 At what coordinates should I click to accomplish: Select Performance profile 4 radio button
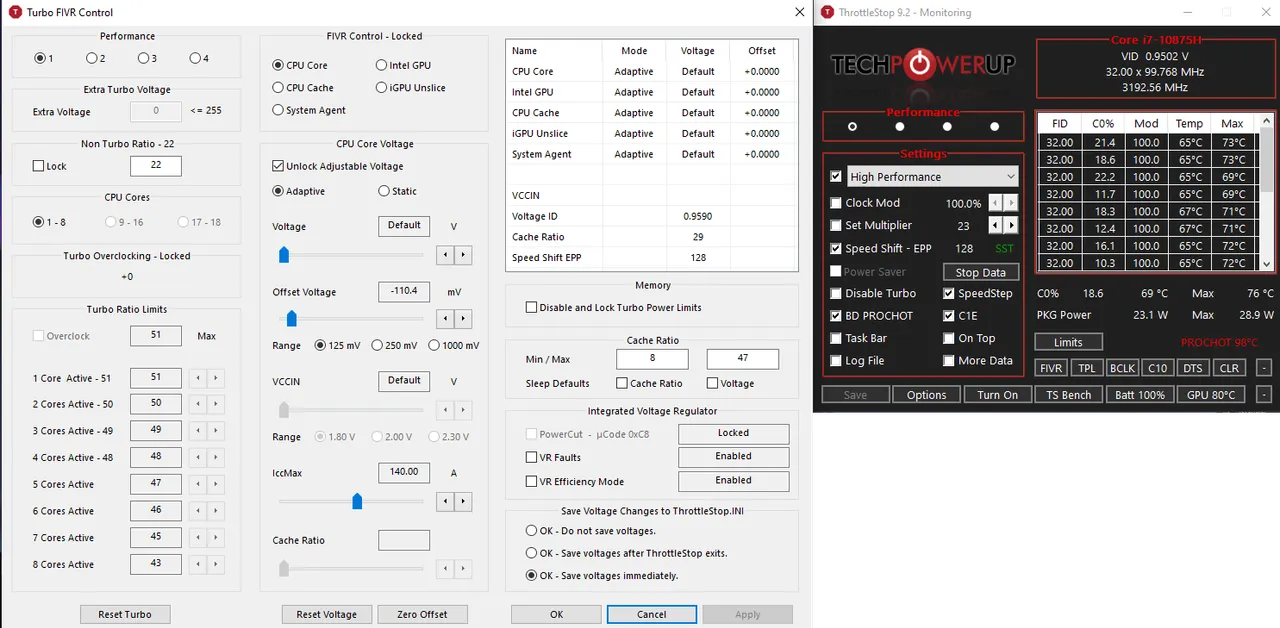194,58
